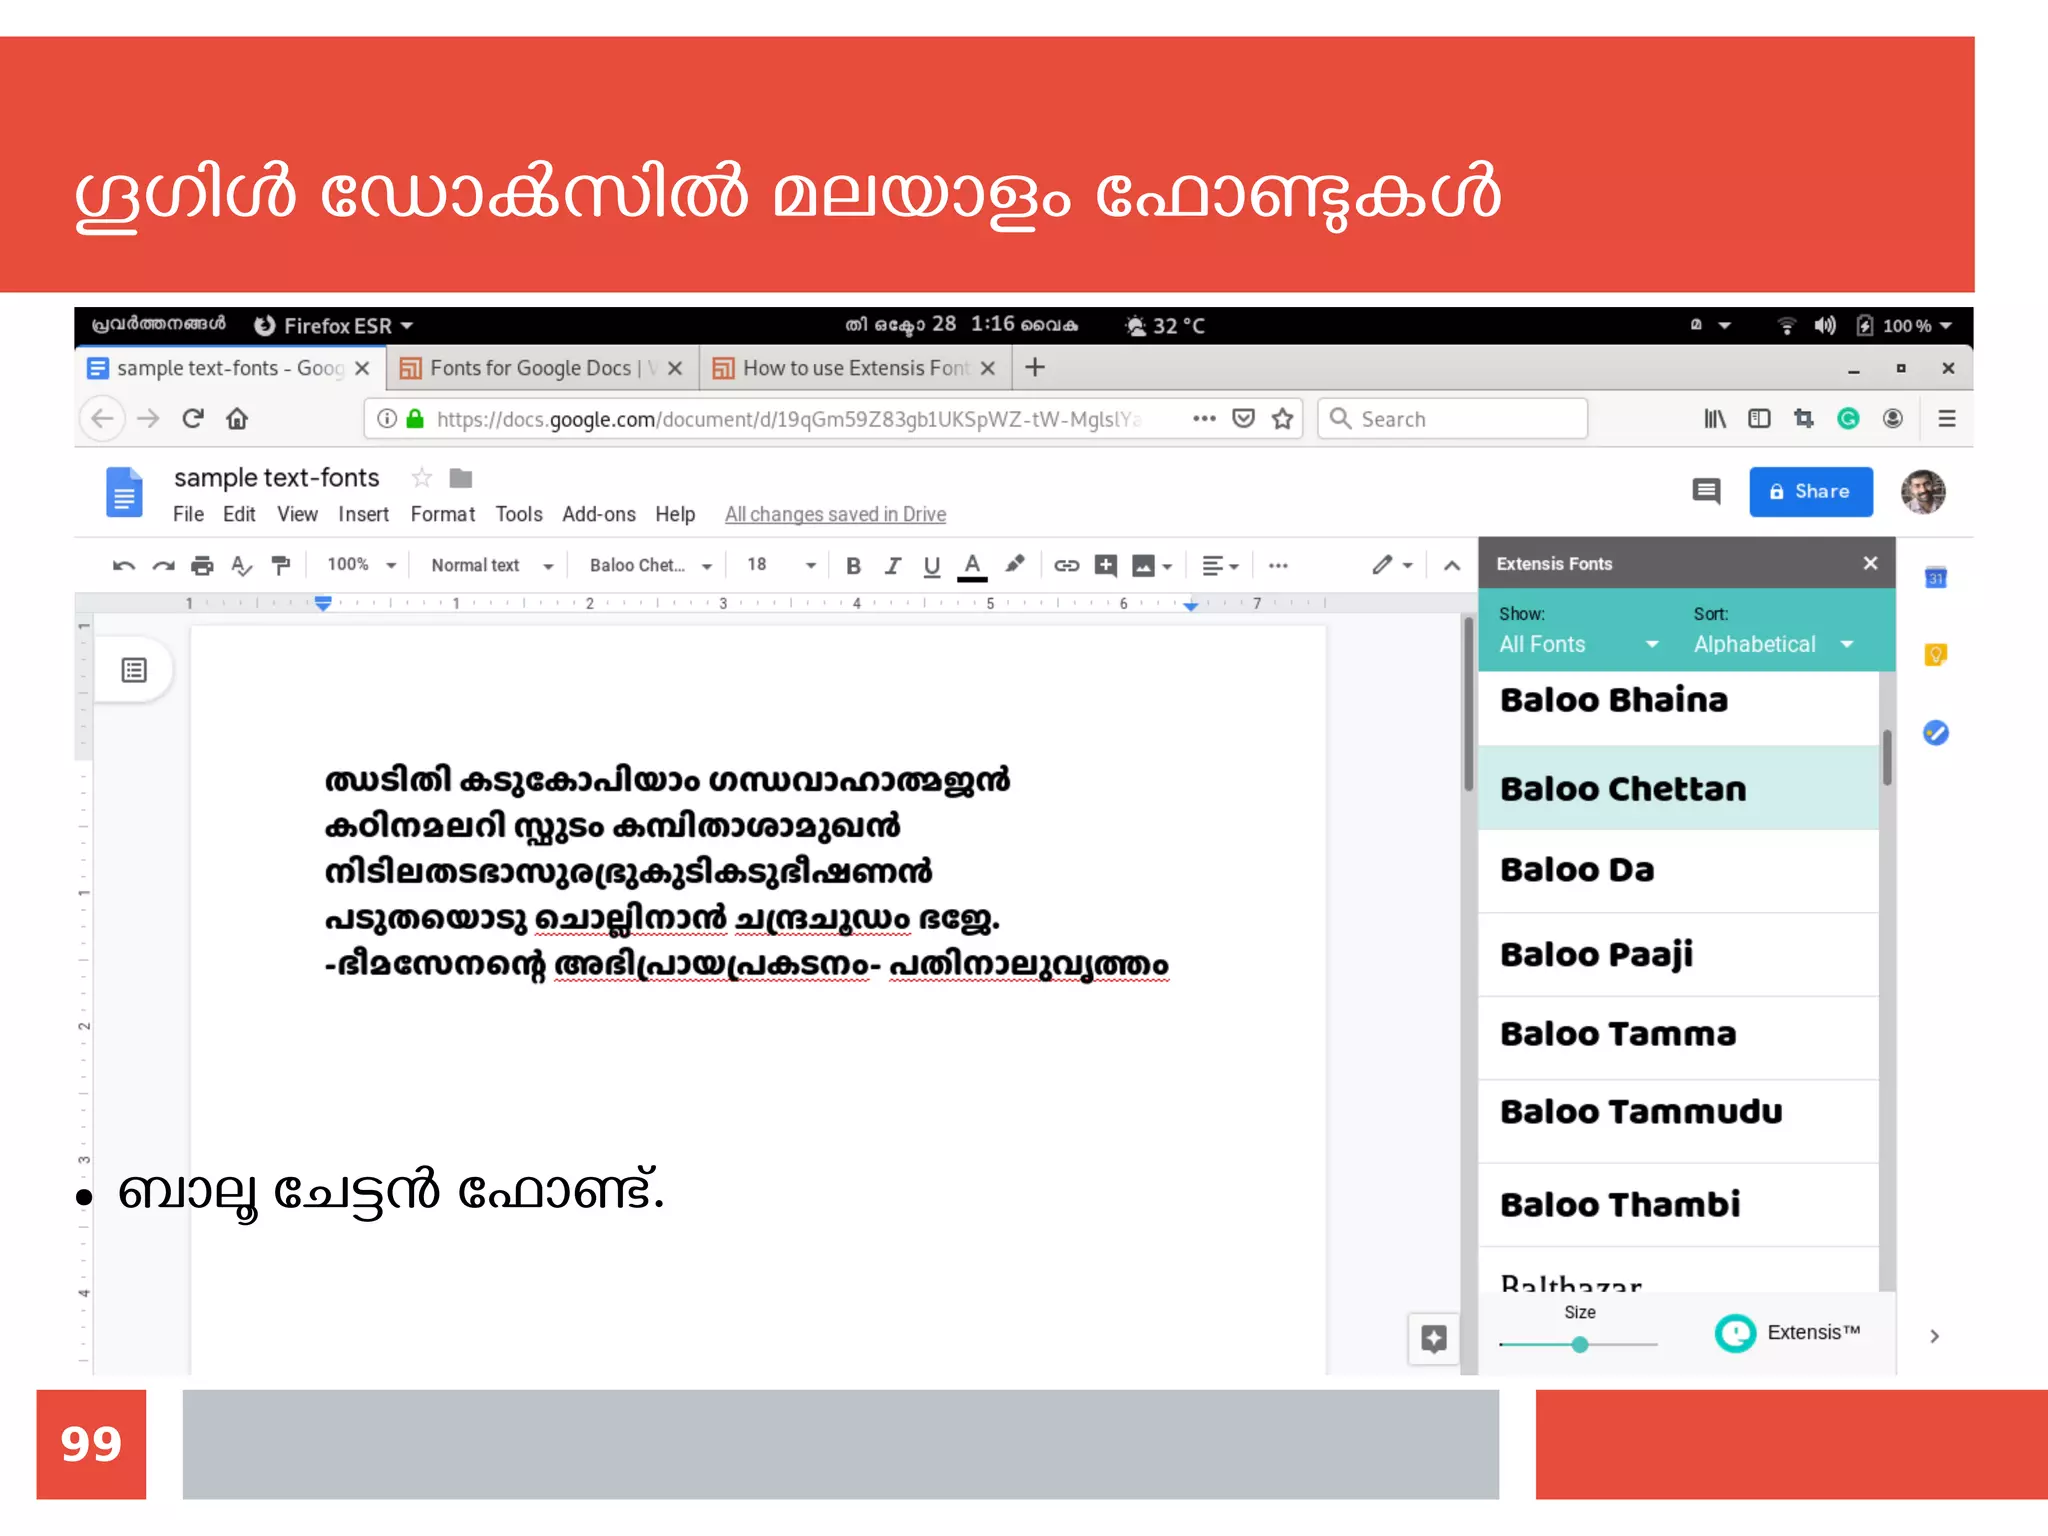Open the Add-ons menu
Screen dimensions: 2048x1536
tap(598, 514)
